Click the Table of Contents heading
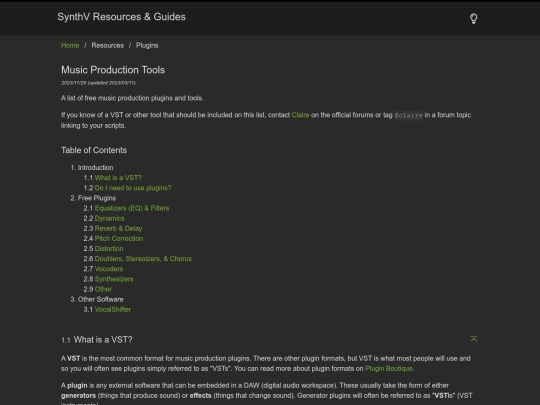 [x=94, y=150]
